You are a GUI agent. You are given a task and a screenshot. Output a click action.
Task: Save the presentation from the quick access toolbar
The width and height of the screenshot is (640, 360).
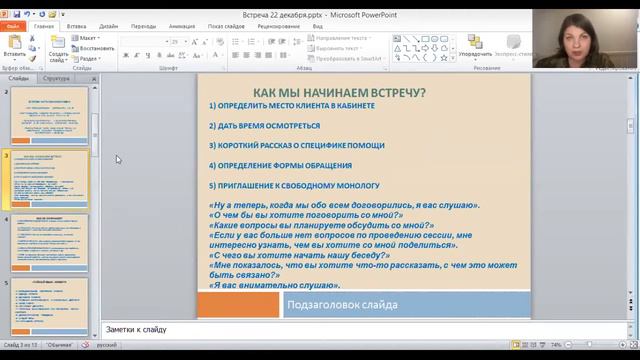[x=16, y=14]
